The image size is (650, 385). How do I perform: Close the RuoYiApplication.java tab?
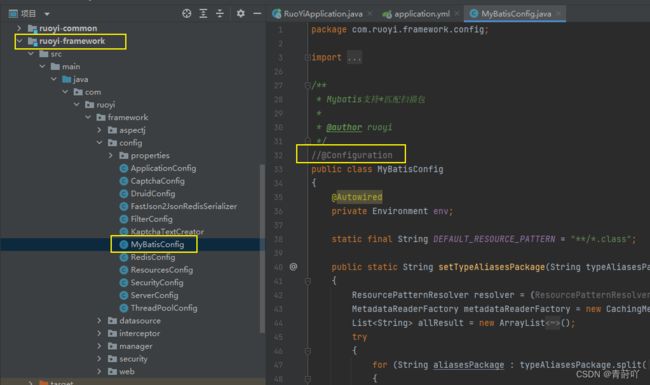click(x=370, y=14)
